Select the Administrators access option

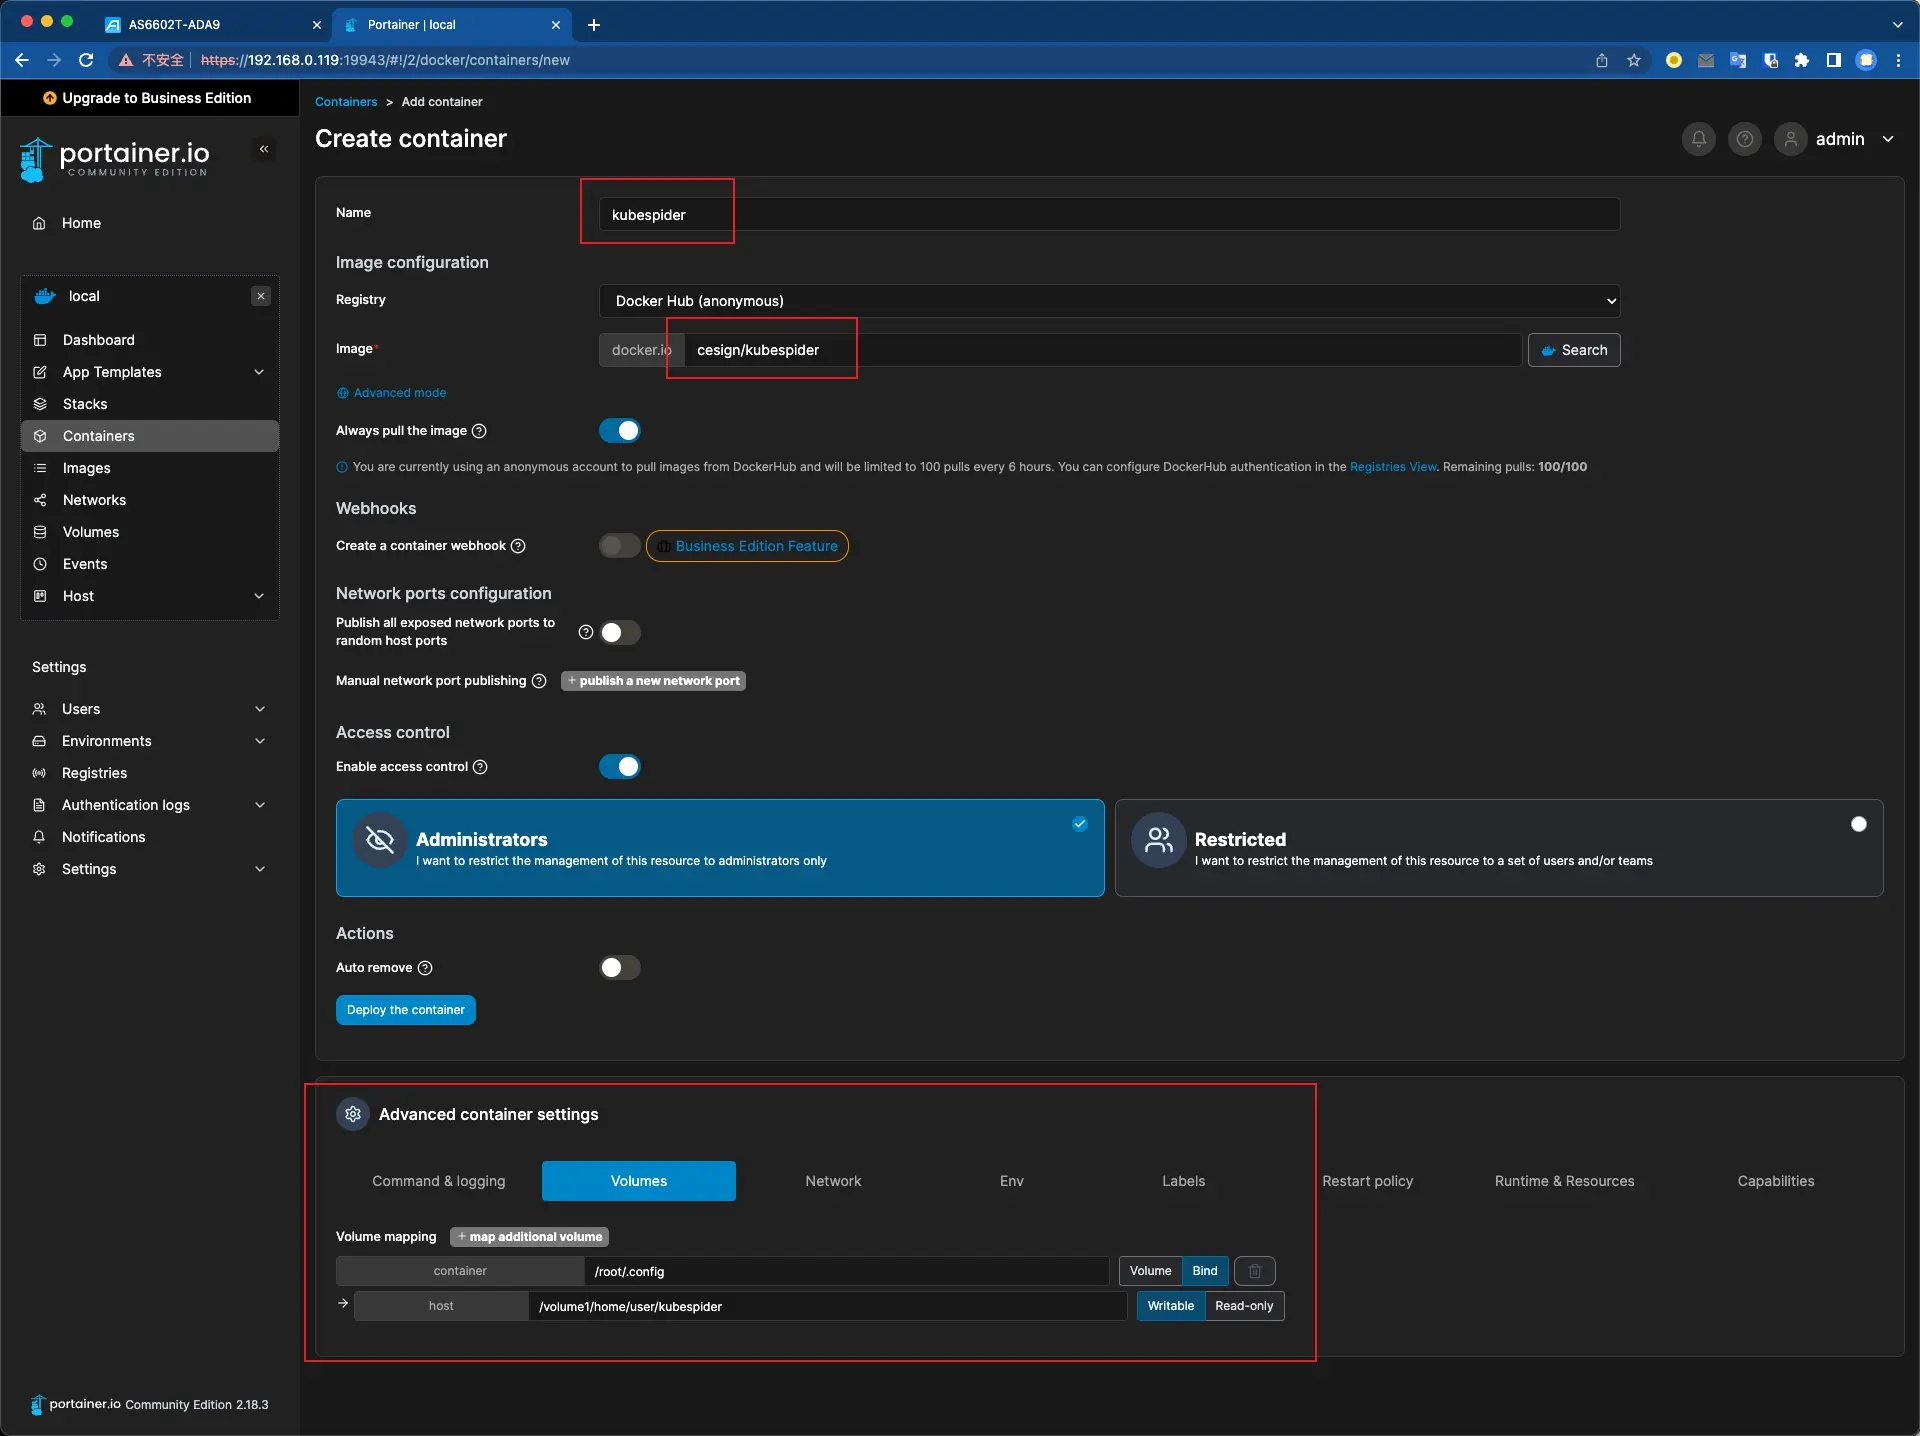(x=720, y=848)
